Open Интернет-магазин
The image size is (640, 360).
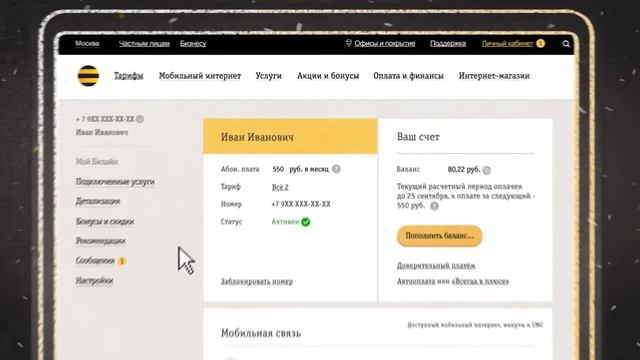494,76
